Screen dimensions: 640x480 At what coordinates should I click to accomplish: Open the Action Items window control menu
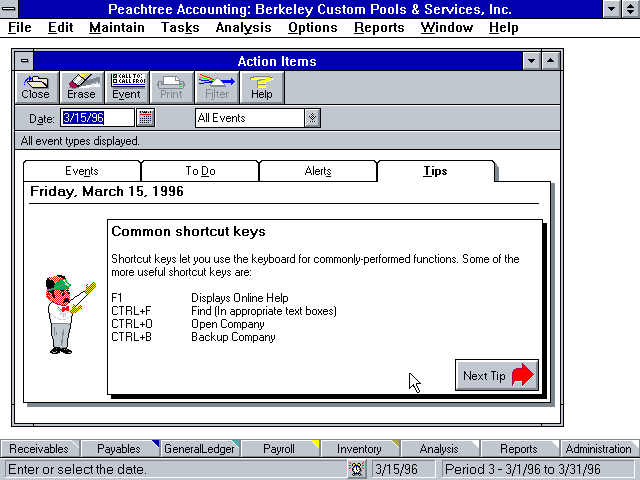click(24, 61)
